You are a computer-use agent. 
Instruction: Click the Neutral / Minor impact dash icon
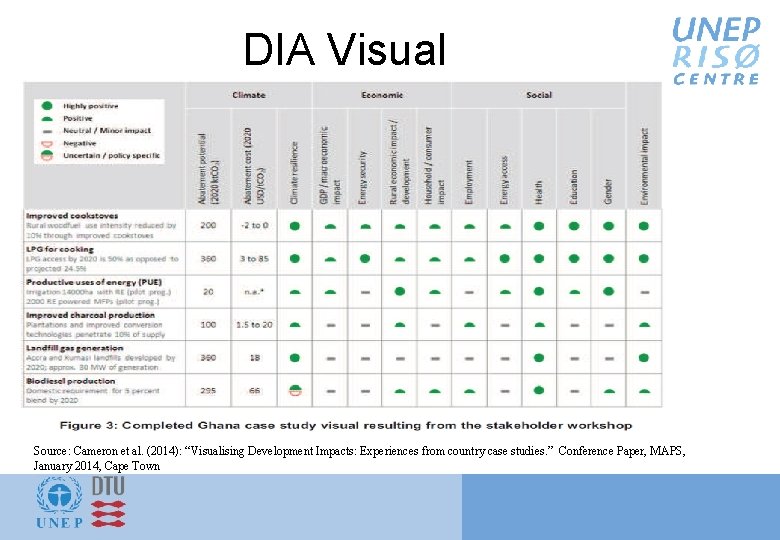point(47,131)
